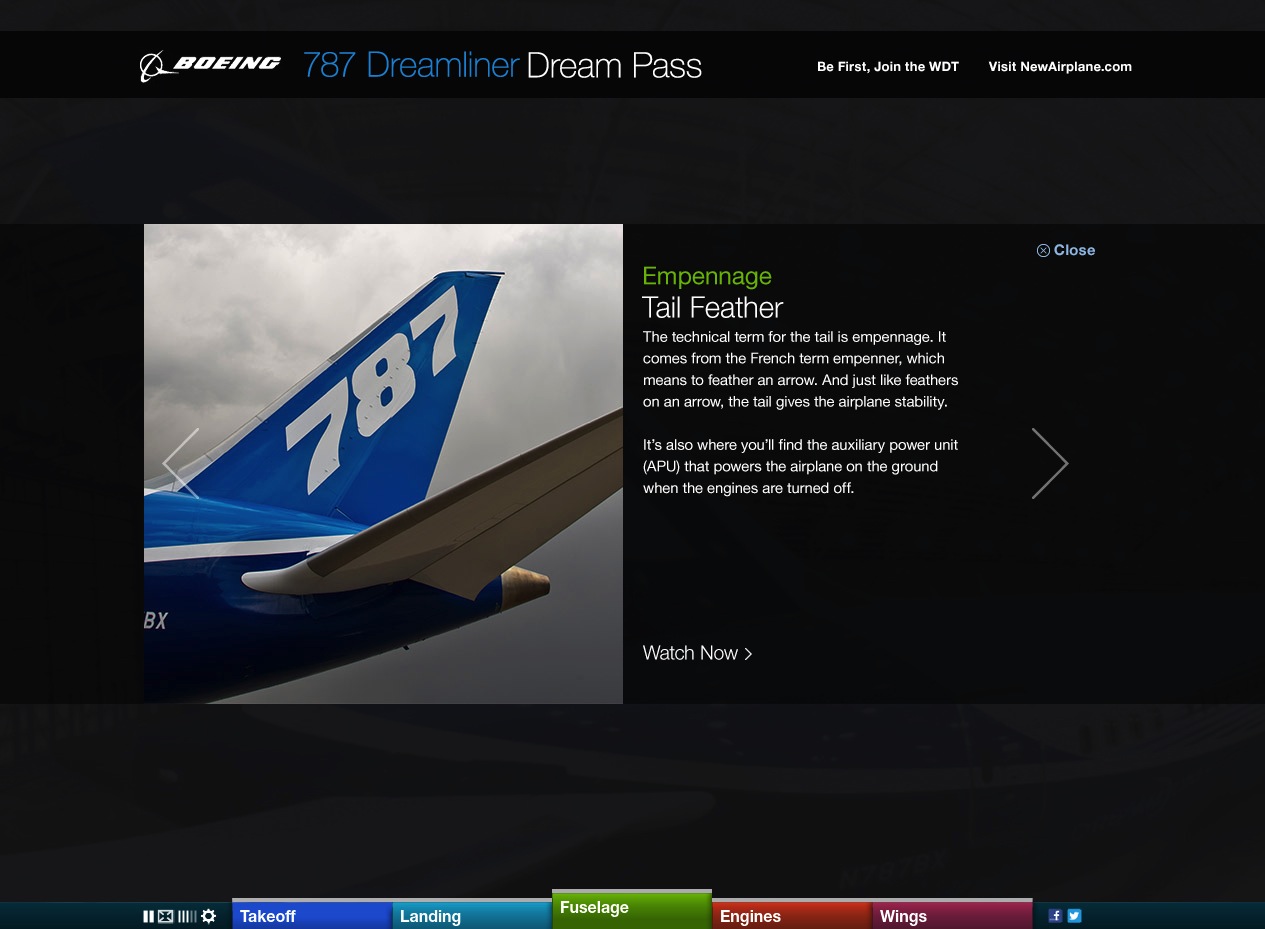The height and width of the screenshot is (929, 1265).
Task: Share on Twitter via the bird icon
Action: (x=1074, y=915)
